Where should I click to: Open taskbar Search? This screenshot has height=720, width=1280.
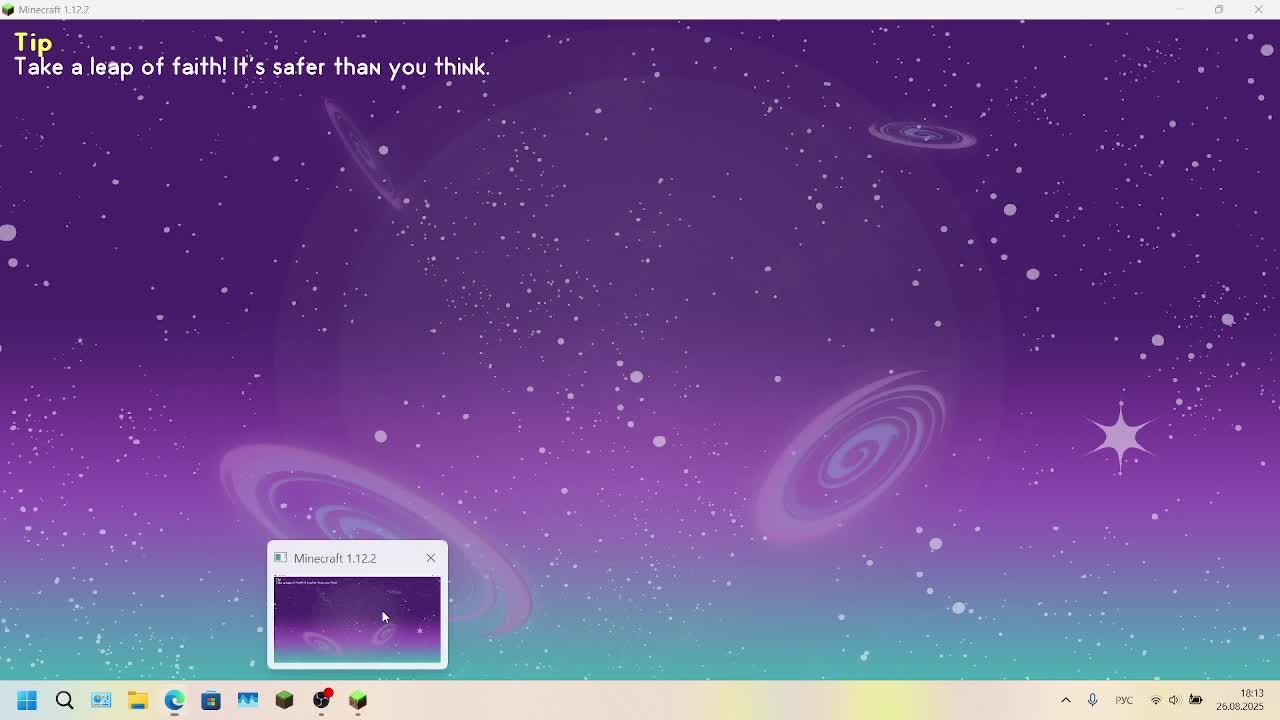pyautogui.click(x=64, y=700)
